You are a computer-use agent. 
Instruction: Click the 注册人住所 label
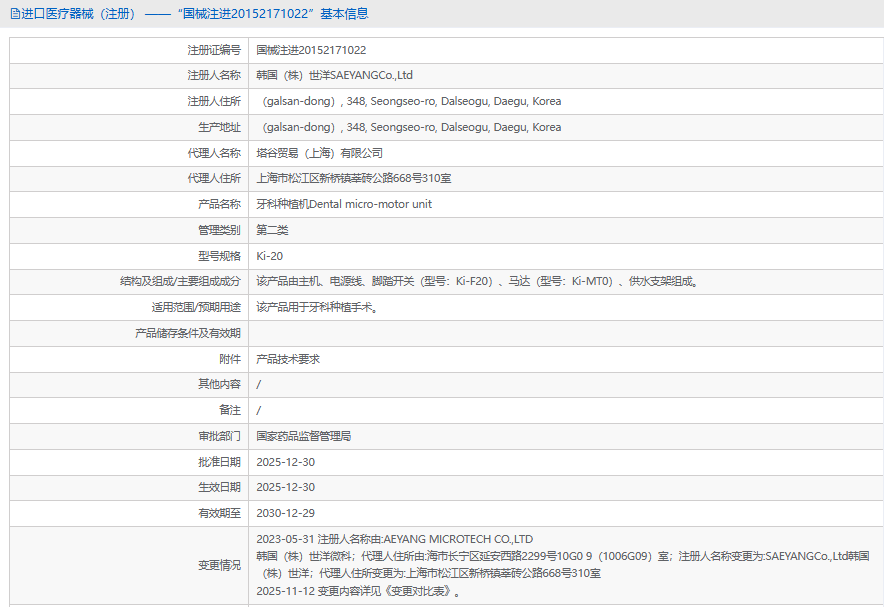(x=214, y=101)
